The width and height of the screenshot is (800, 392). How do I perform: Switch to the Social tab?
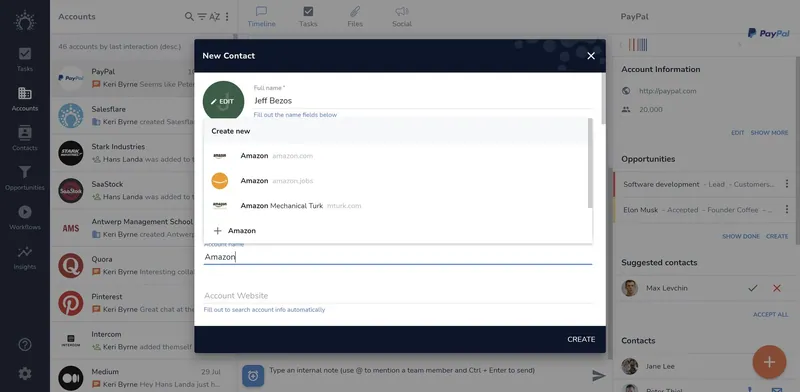[x=402, y=17]
